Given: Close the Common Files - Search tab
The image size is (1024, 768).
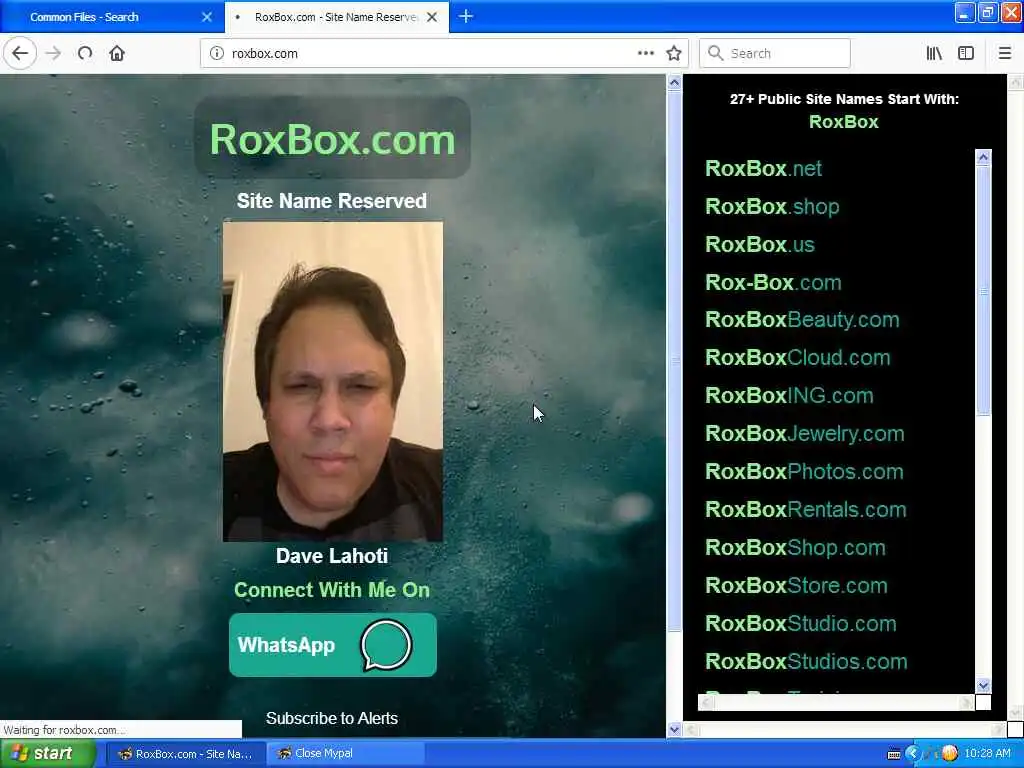Looking at the screenshot, I should point(207,17).
